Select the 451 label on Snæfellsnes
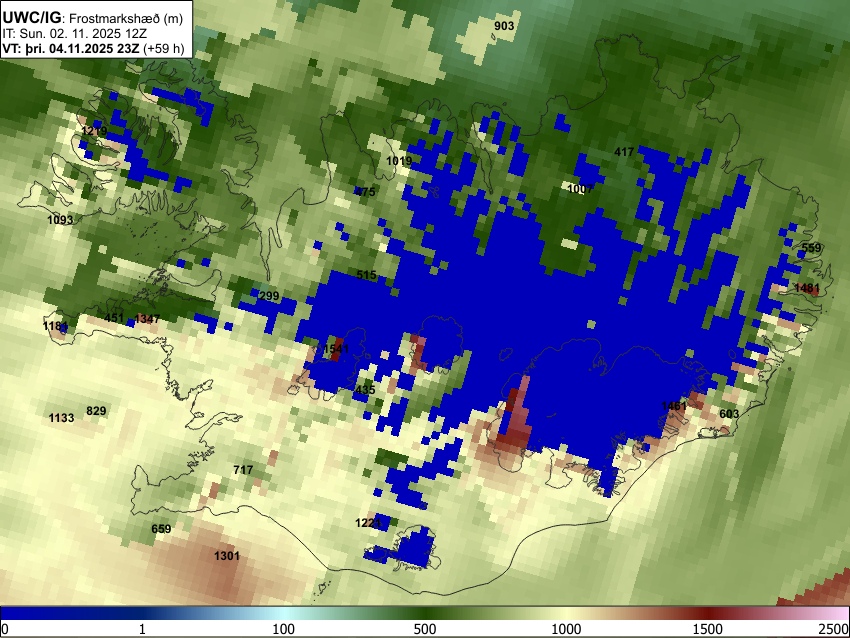 pos(114,318)
